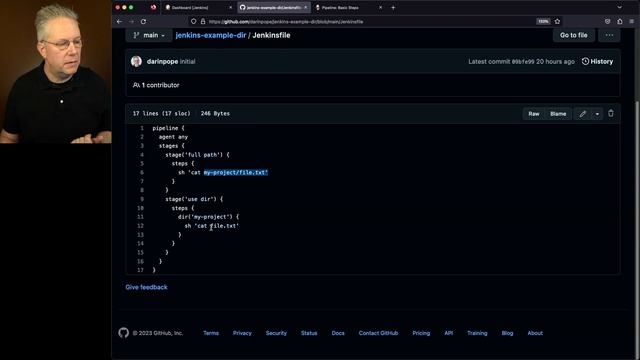Expand the list all tabs chevron

coord(620,7)
